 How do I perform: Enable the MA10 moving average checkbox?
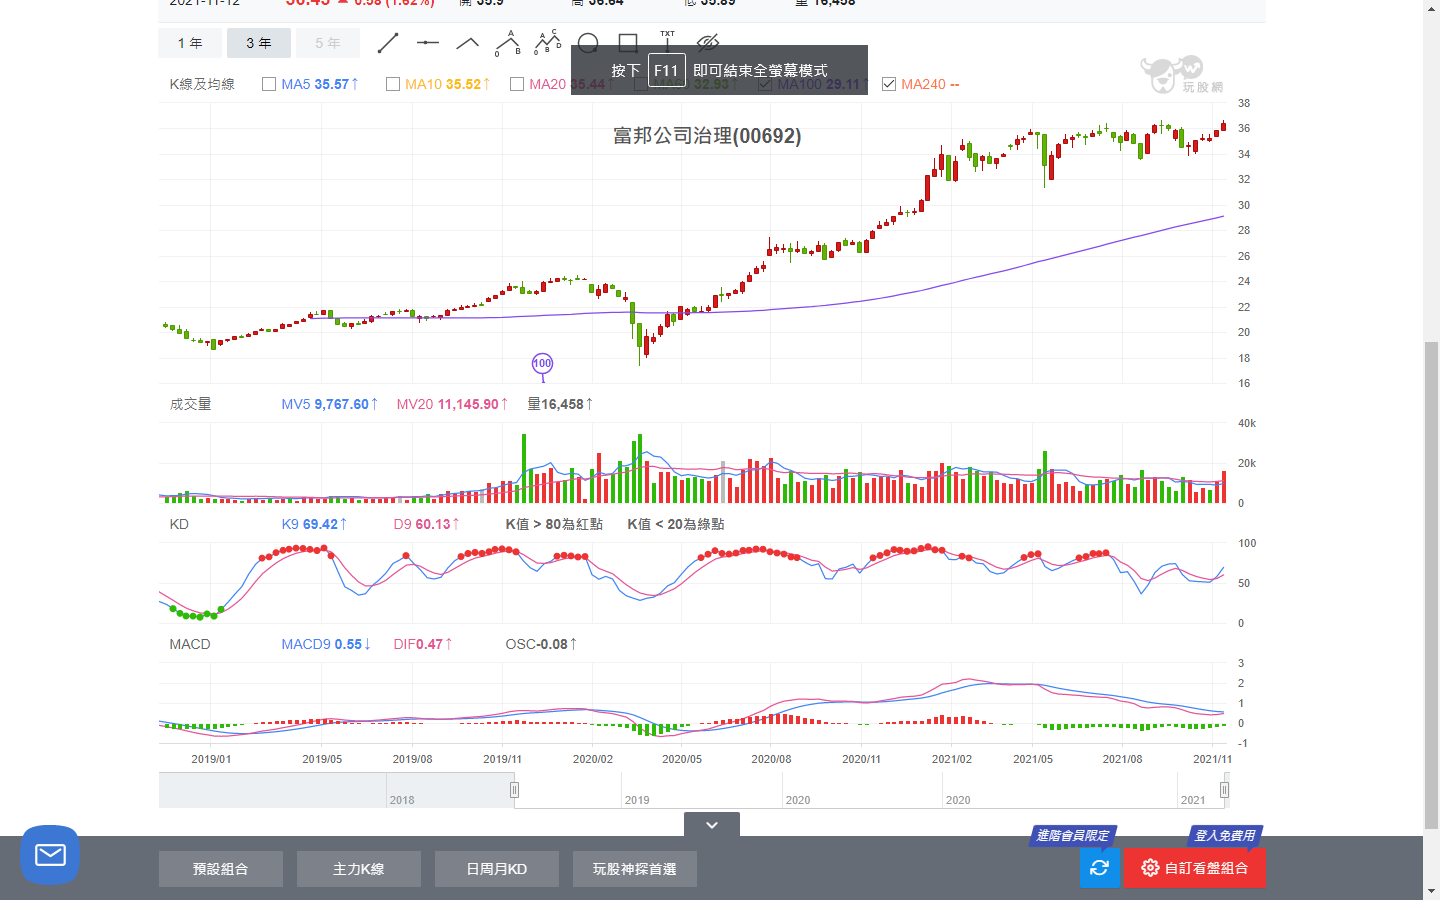coord(393,84)
